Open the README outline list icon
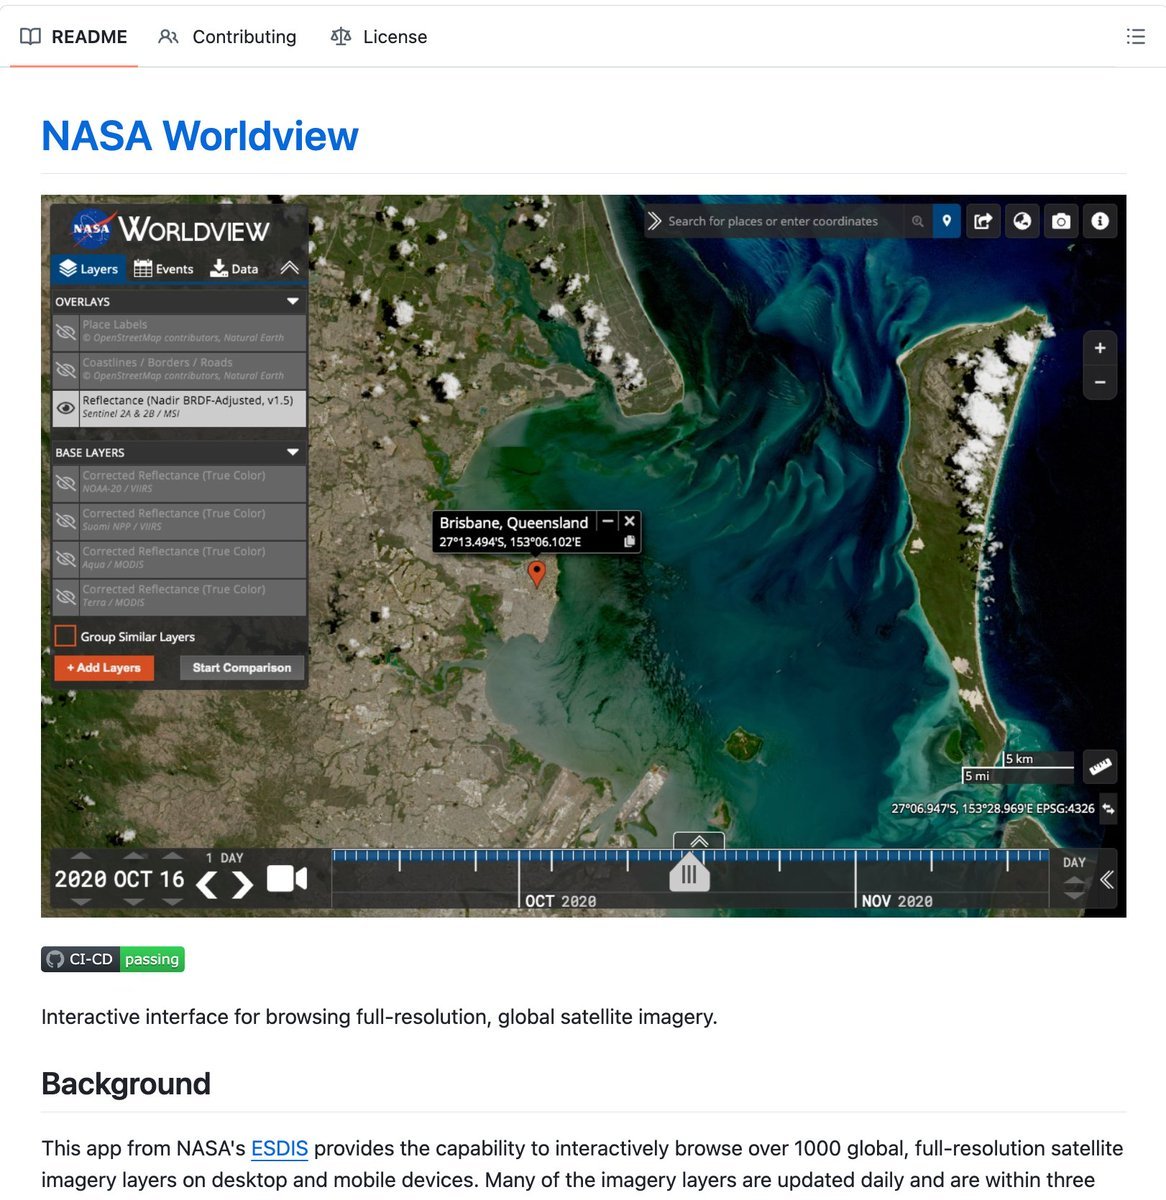Viewport: 1166px width, 1200px height. coord(1135,37)
